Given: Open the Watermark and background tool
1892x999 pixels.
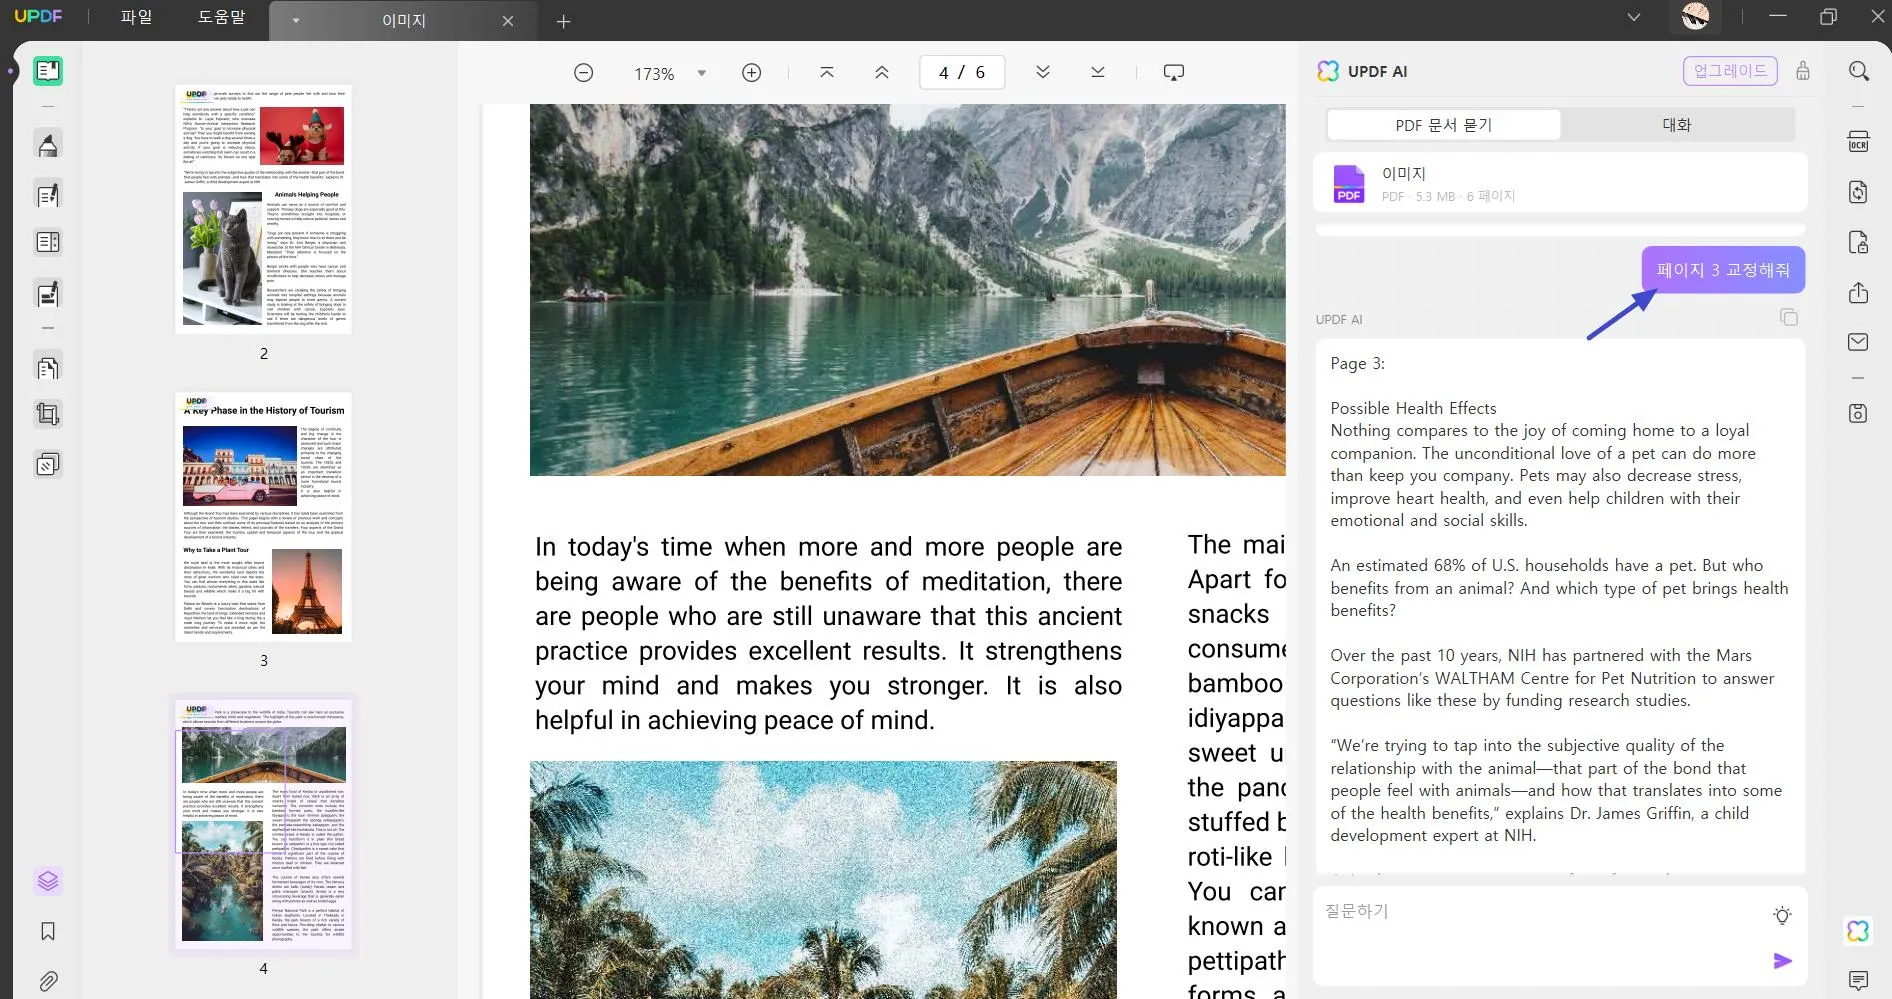Looking at the screenshot, I should click(x=47, y=465).
